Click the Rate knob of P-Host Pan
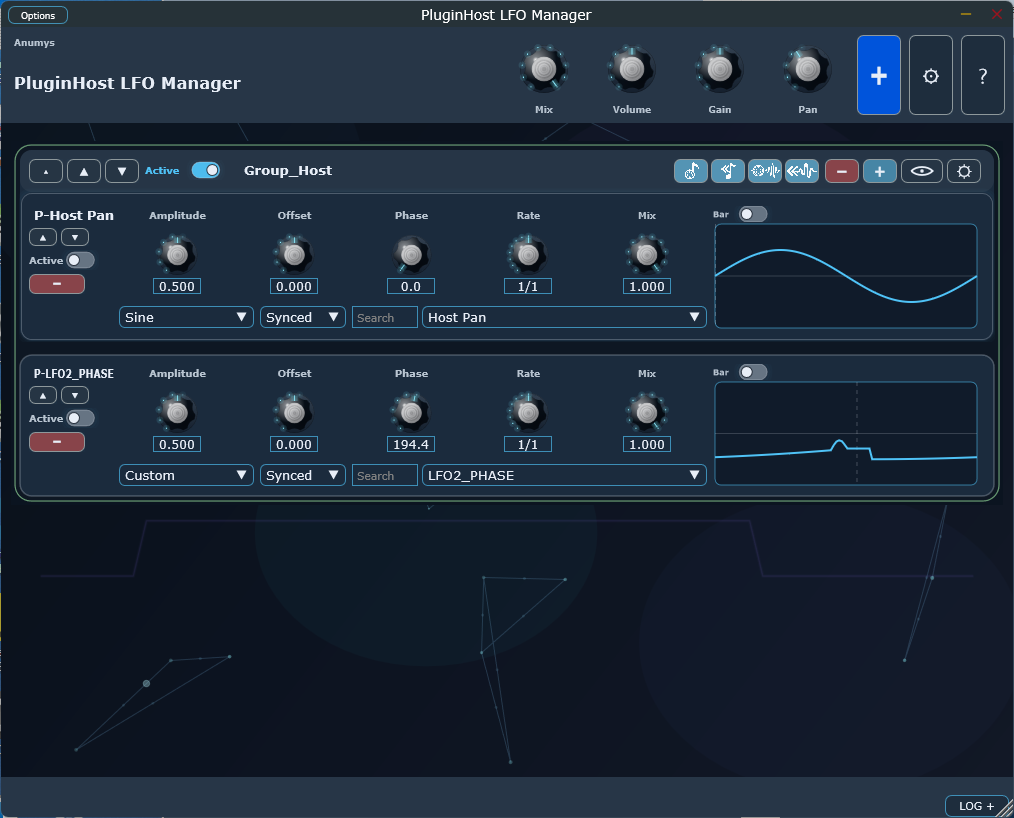Image resolution: width=1014 pixels, height=818 pixels. coord(528,255)
